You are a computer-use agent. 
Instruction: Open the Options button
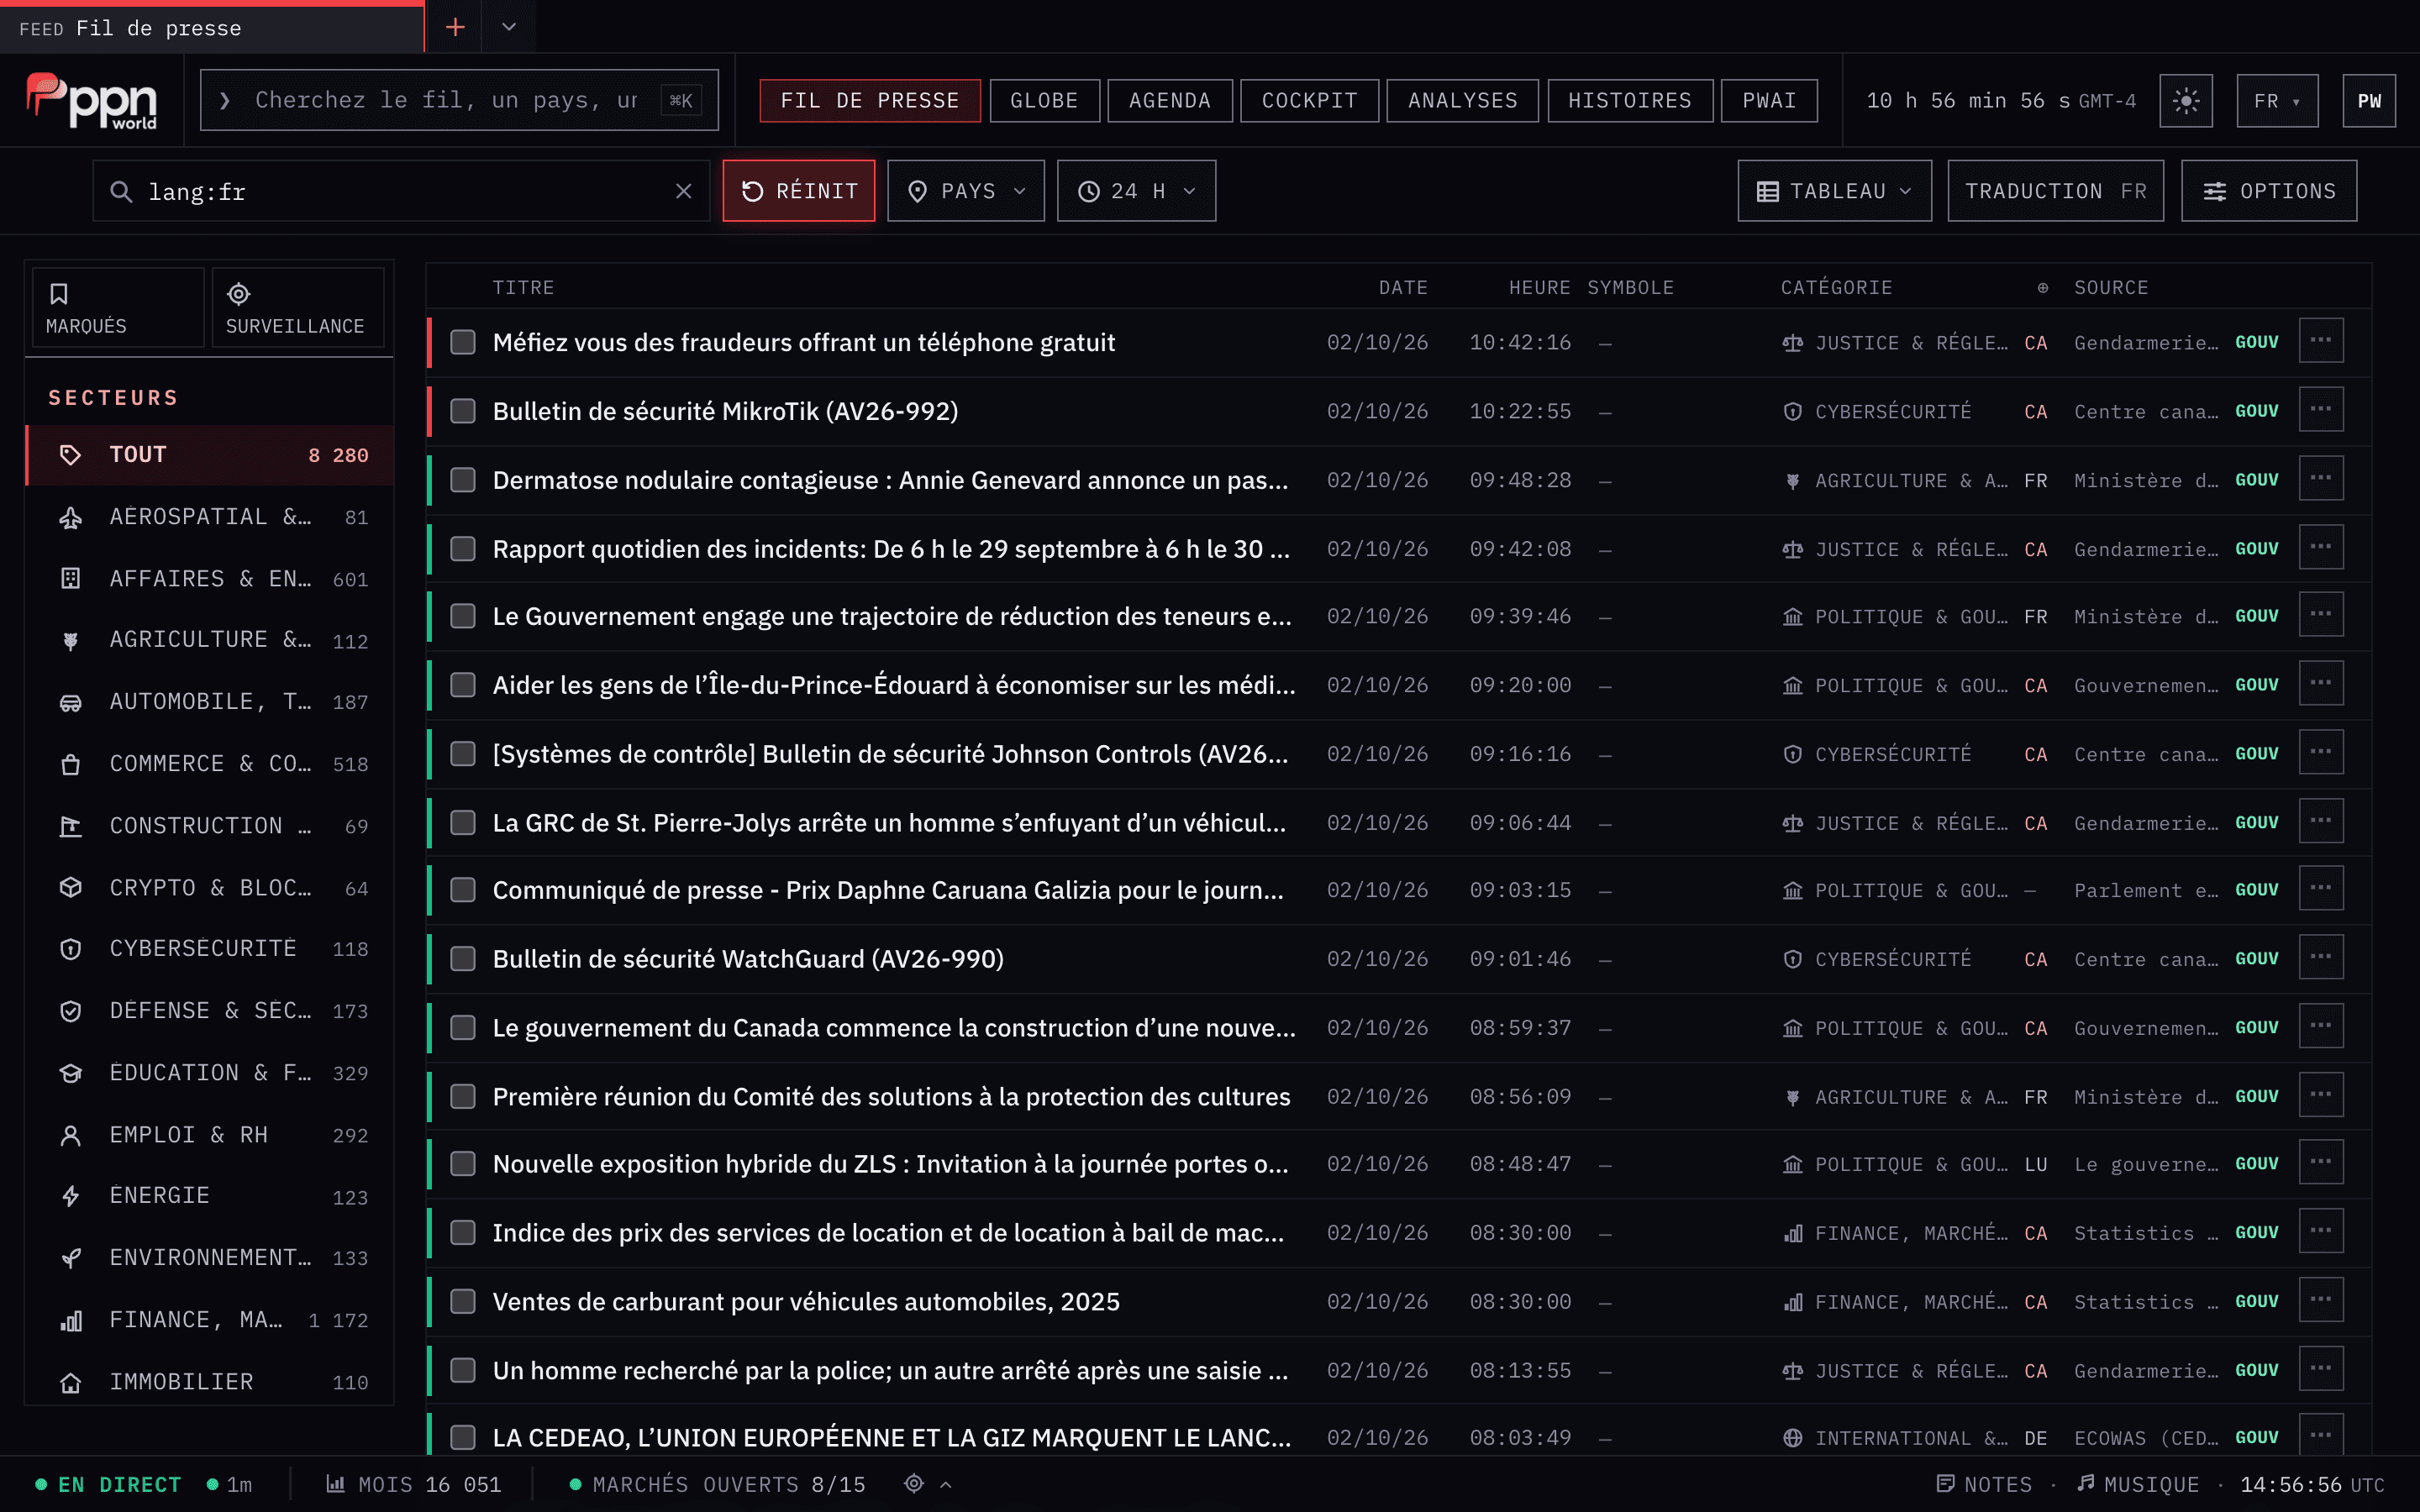coord(2269,191)
